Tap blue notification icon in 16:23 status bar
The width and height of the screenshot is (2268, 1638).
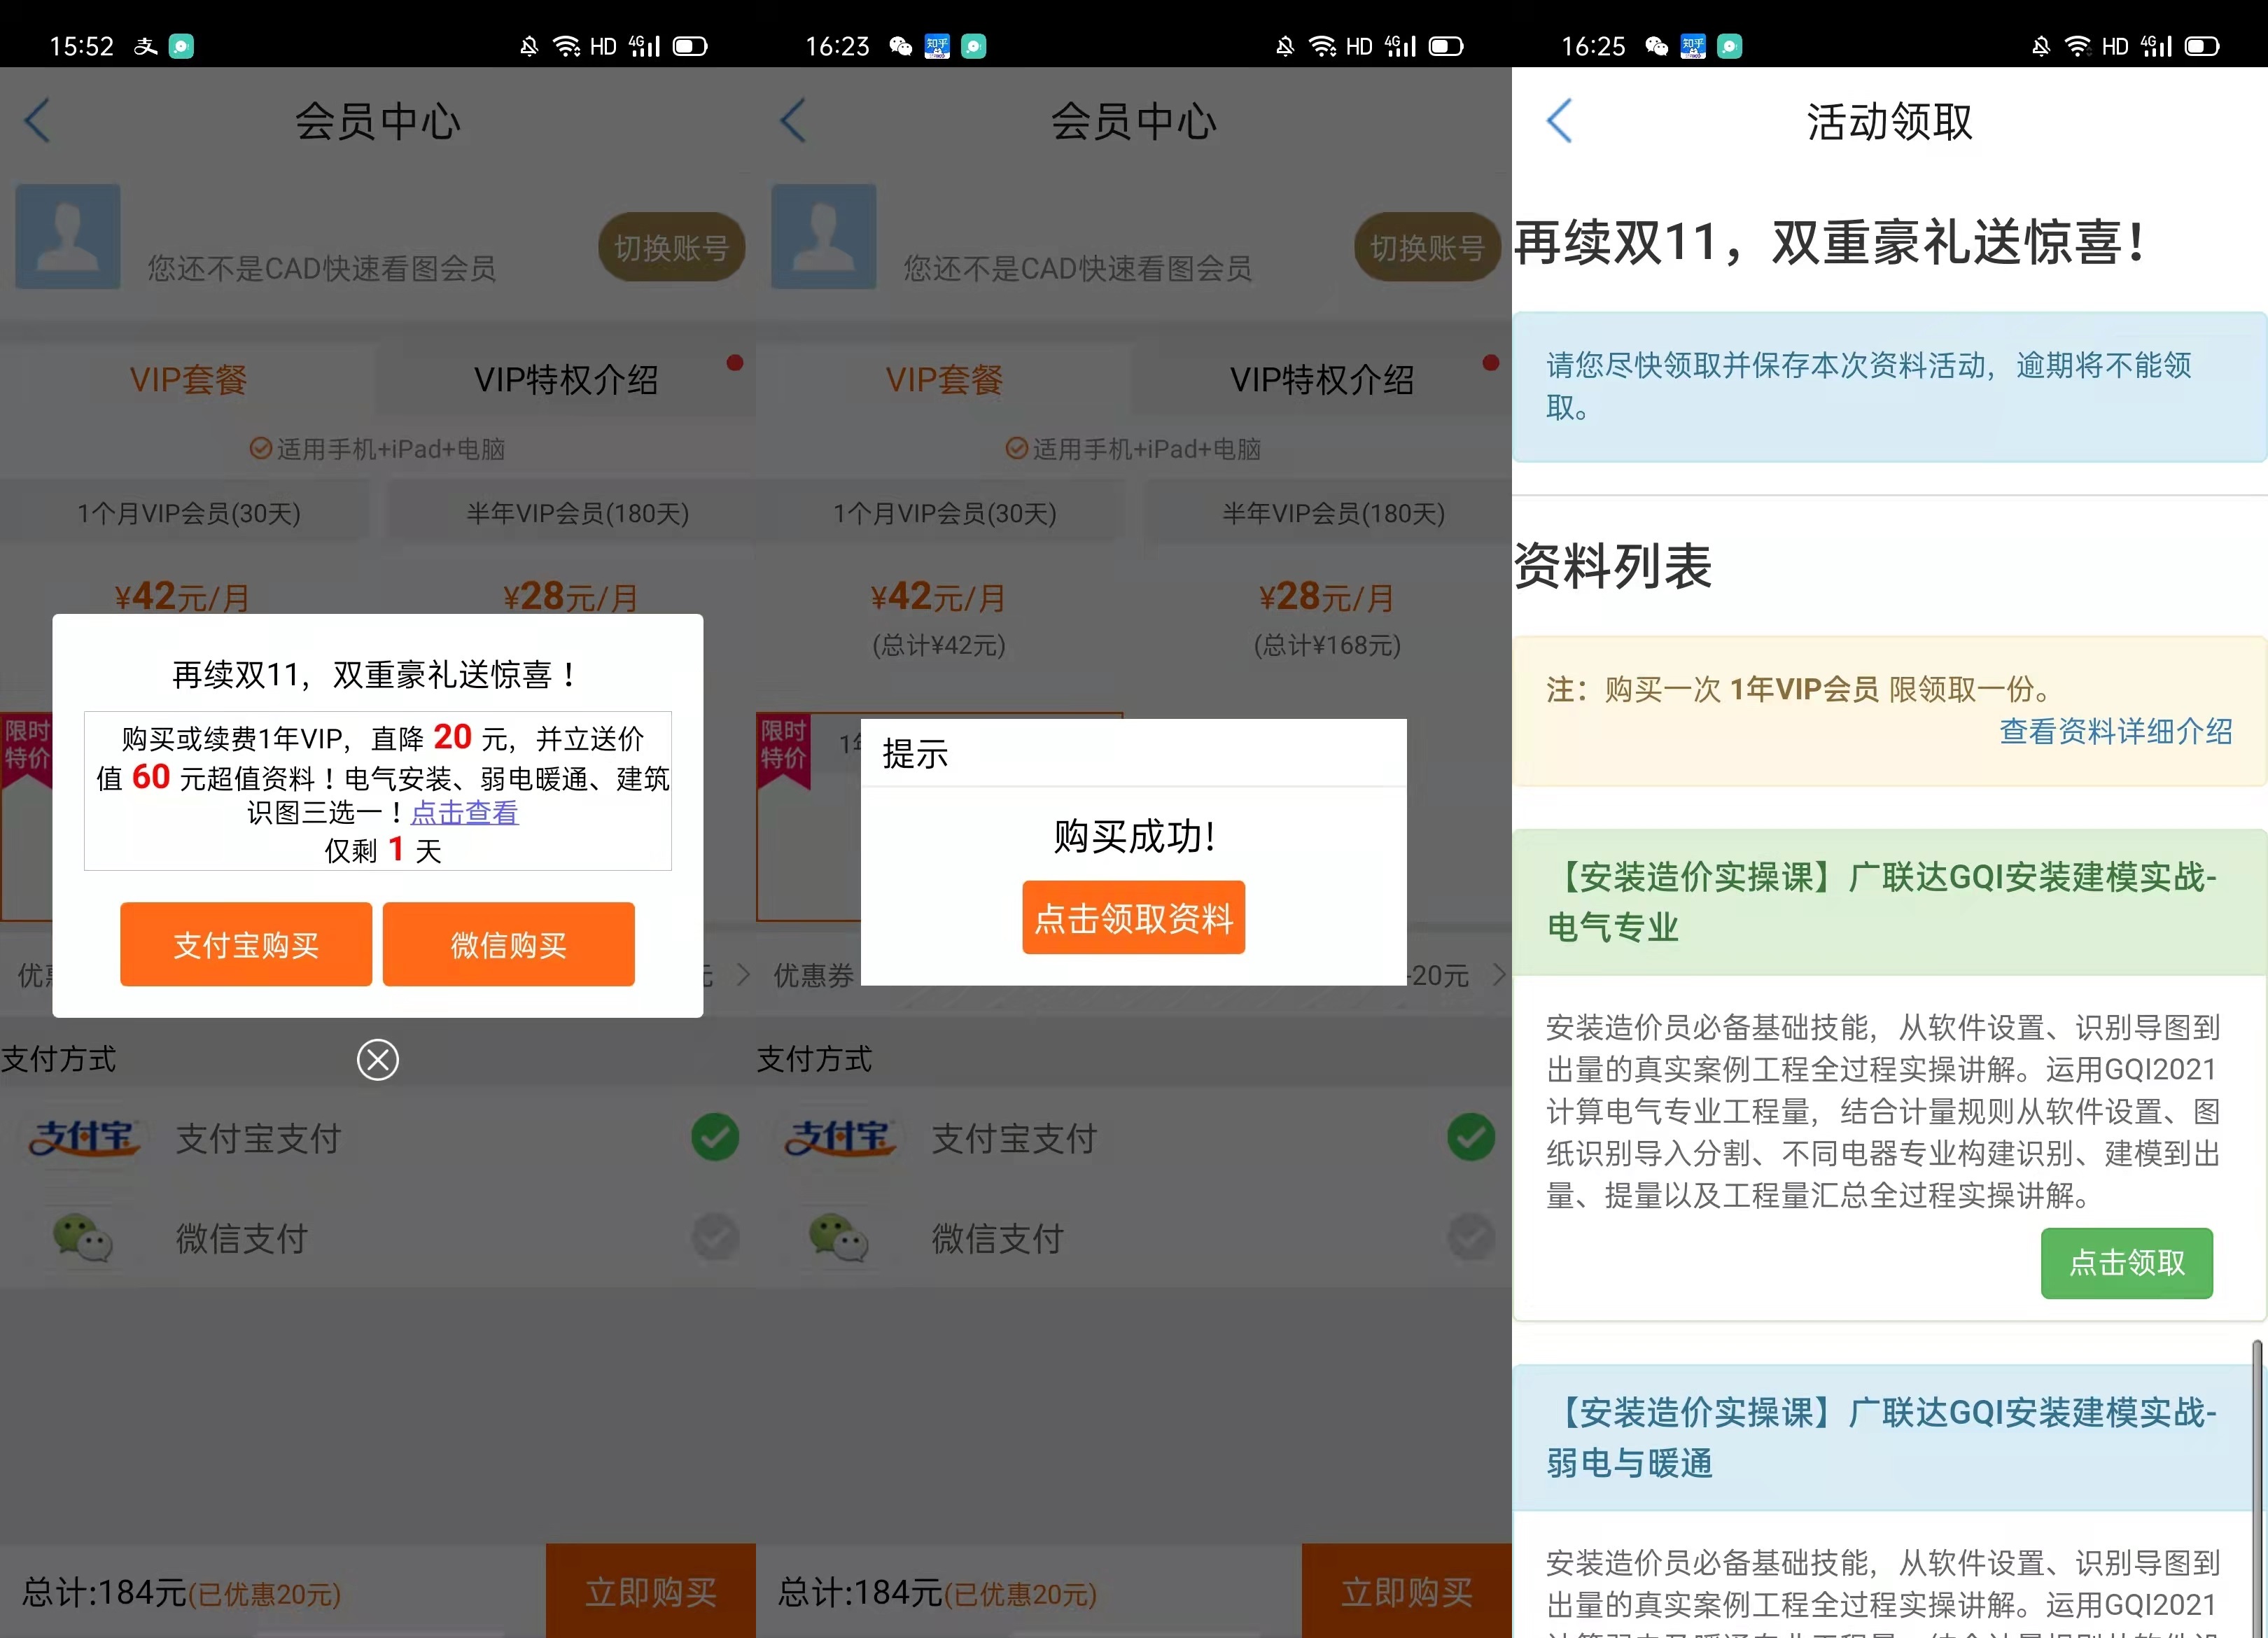[x=937, y=46]
